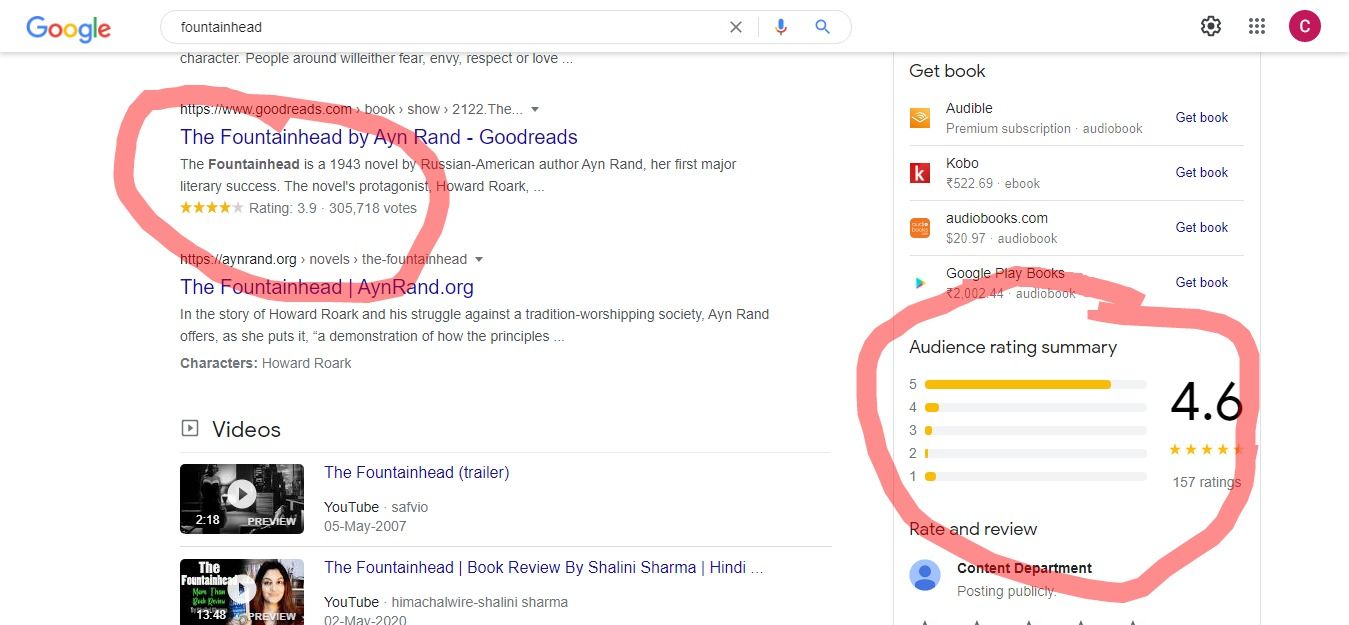The width and height of the screenshot is (1349, 625).
Task: Click the 3-star rating bar
Action: [1035, 430]
